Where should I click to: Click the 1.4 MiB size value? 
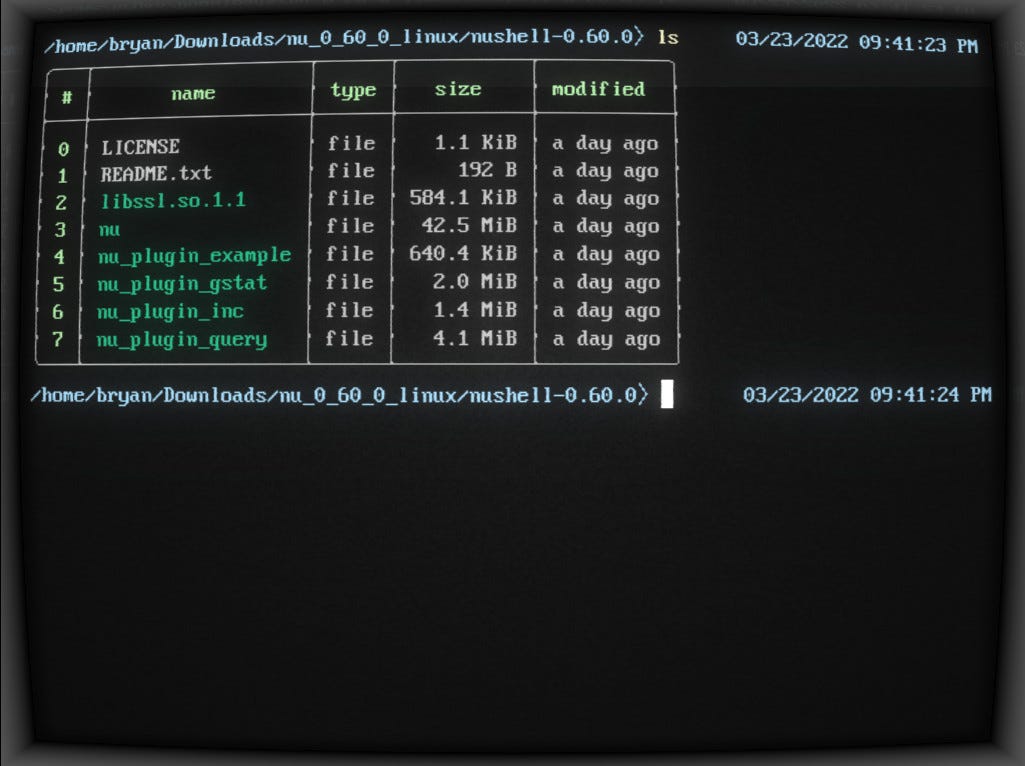tap(475, 310)
